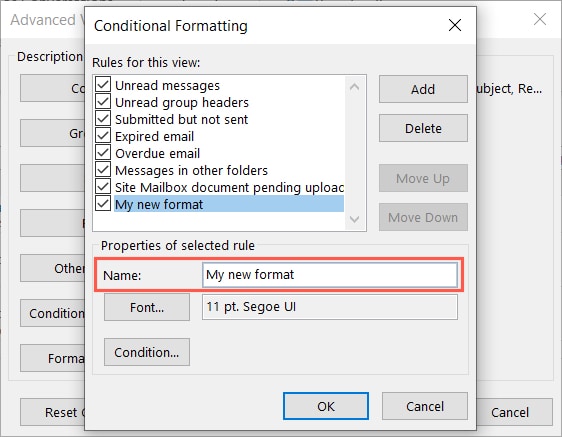Toggle the Overdue email checkbox
The height and width of the screenshot is (437, 562).
coord(103,153)
